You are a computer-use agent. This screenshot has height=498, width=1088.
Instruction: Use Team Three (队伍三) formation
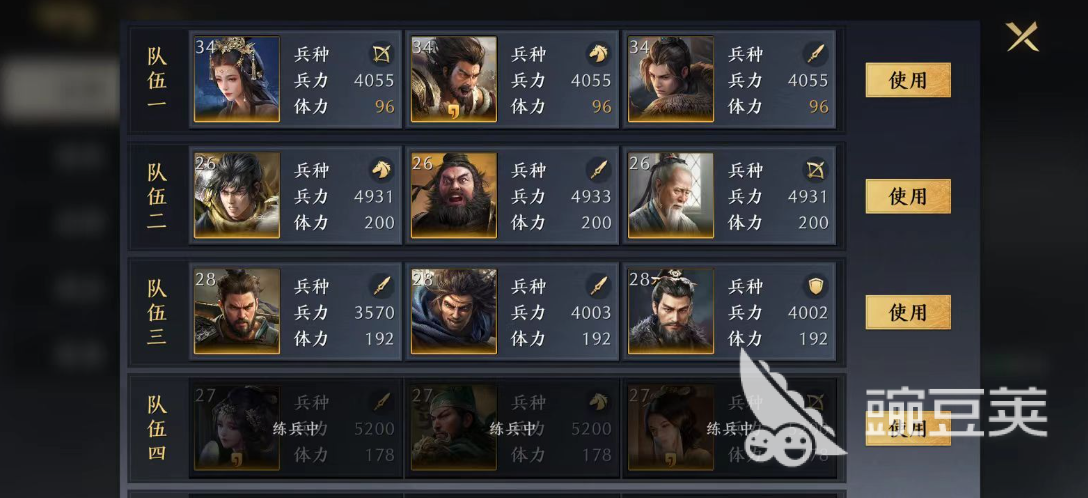[908, 312]
